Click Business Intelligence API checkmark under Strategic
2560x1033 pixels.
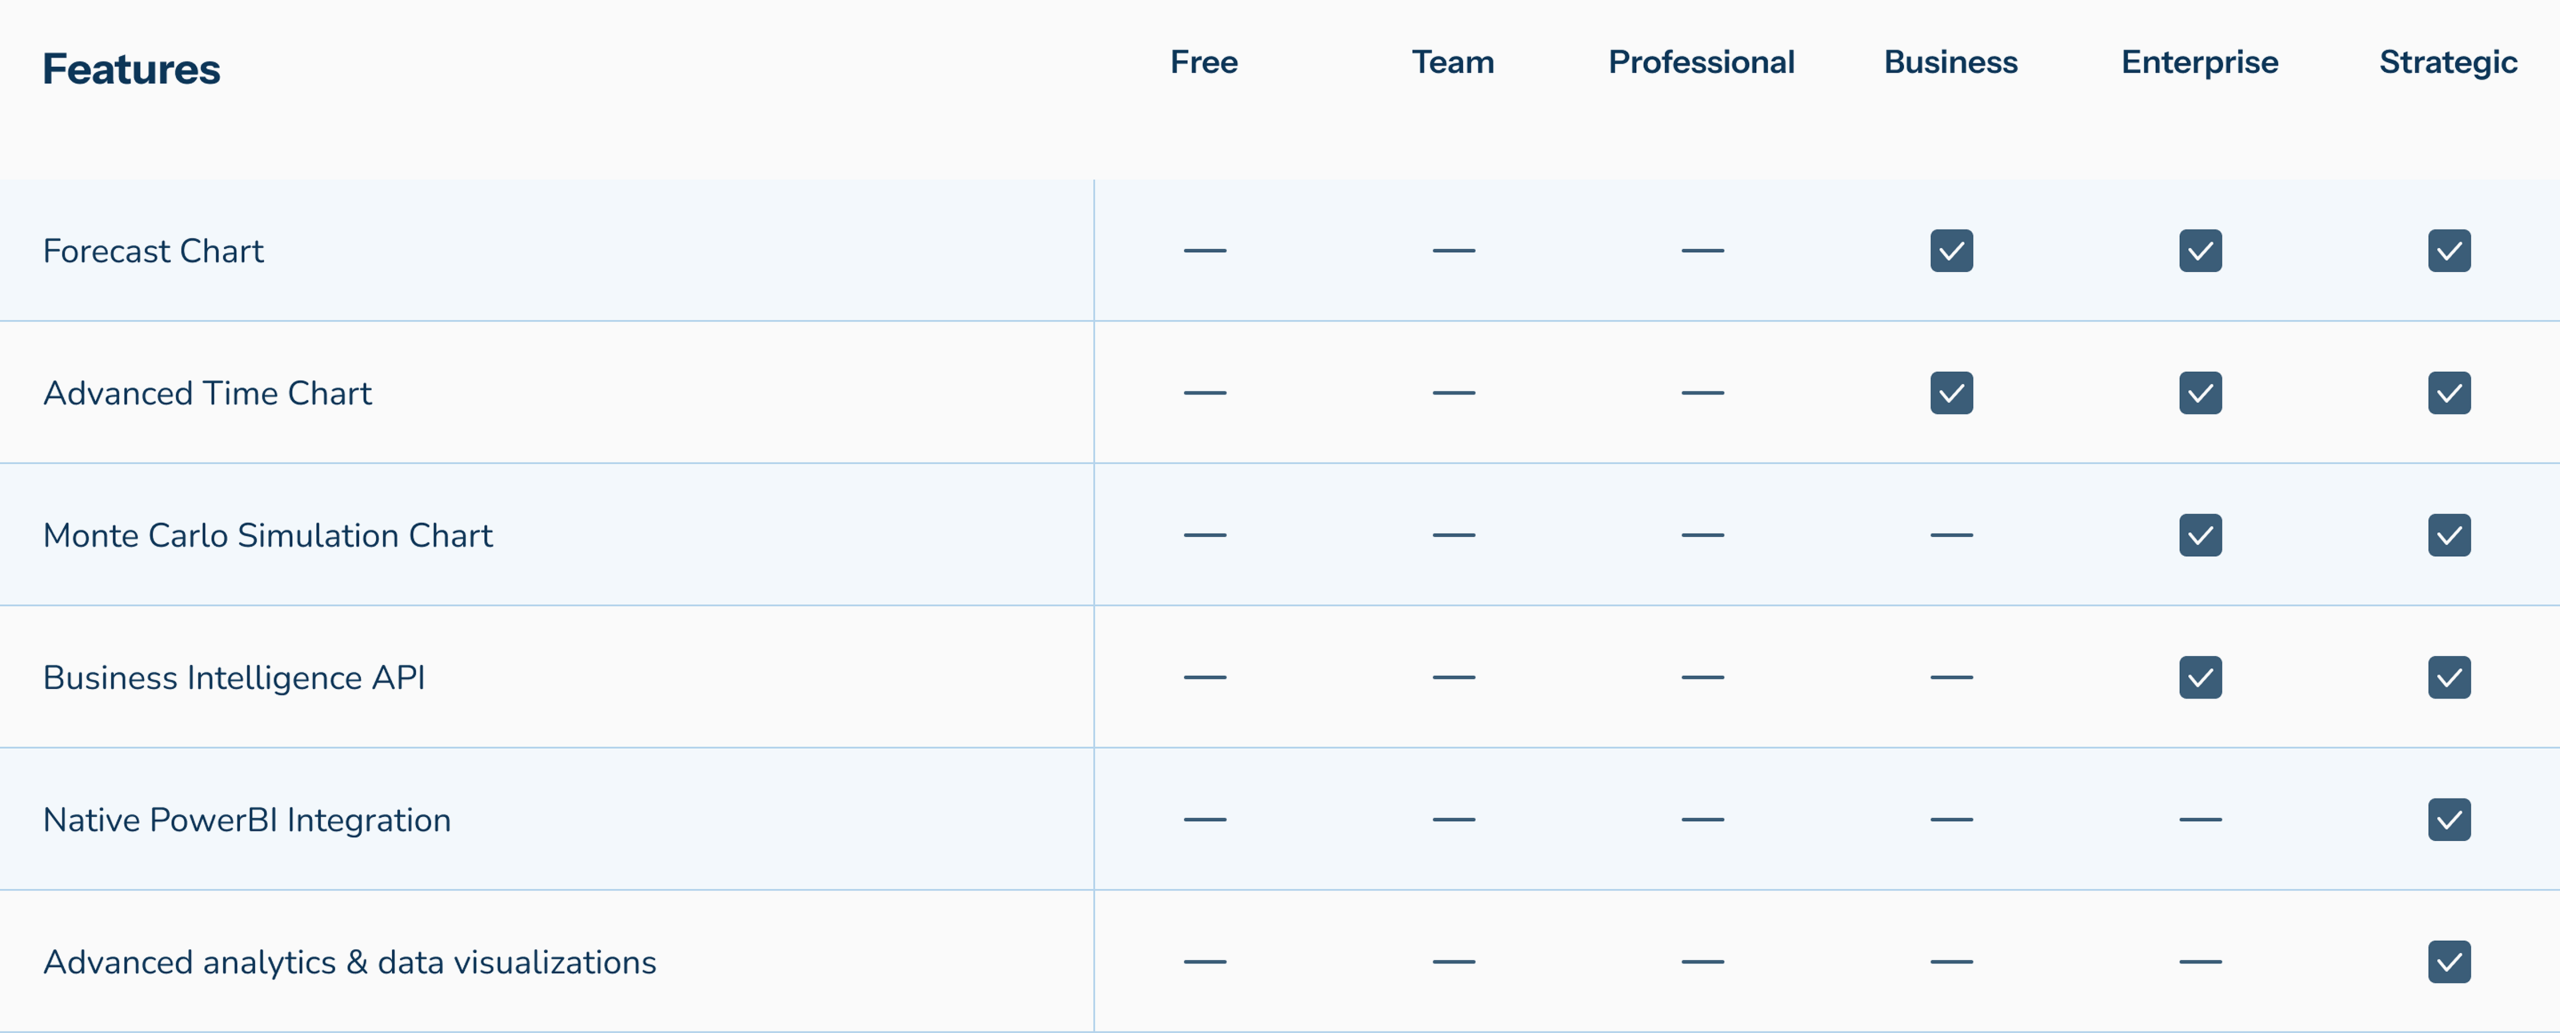click(2449, 677)
